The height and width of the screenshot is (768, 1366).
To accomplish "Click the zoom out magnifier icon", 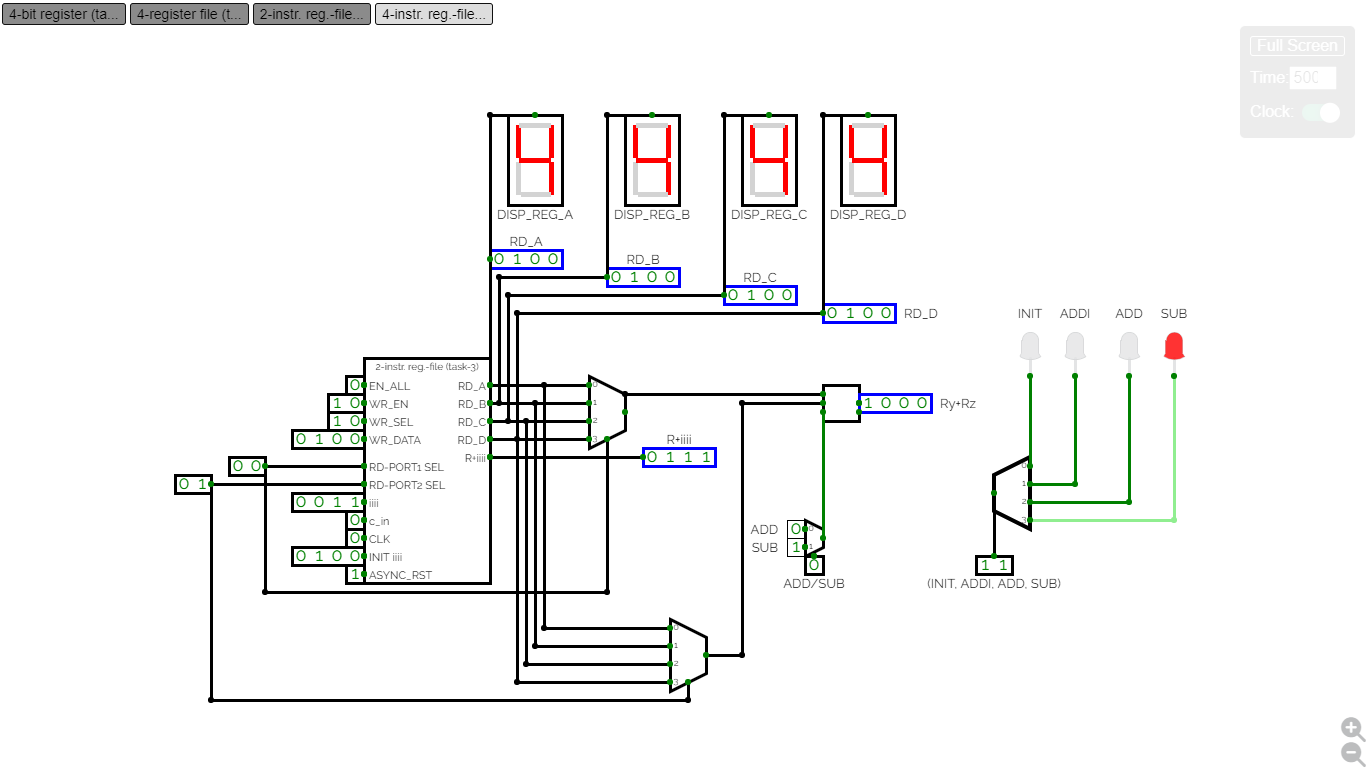I will click(1352, 754).
